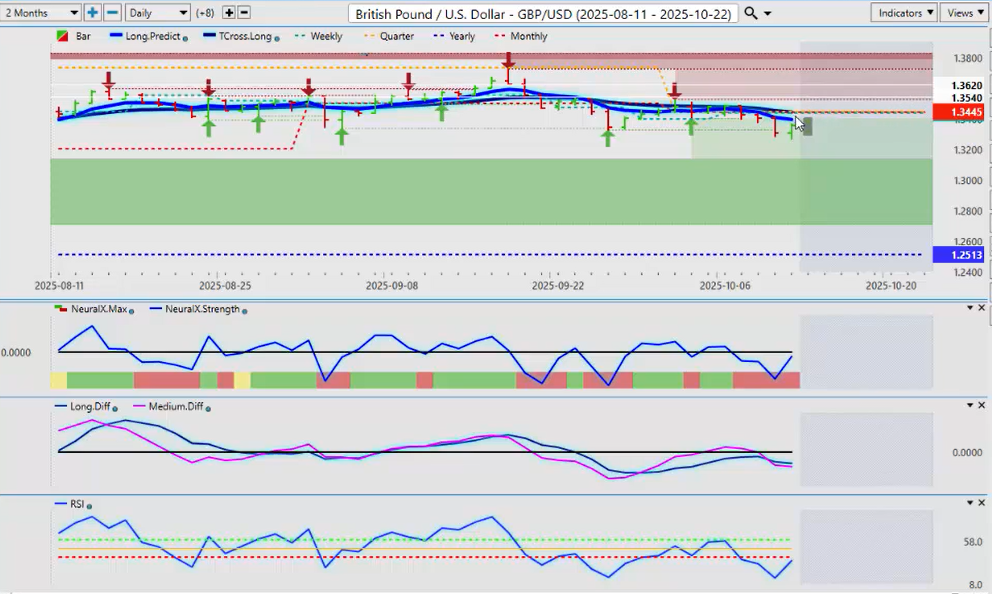The width and height of the screenshot is (992, 594).
Task: Click the black minus forecast decrement button
Action: point(245,13)
